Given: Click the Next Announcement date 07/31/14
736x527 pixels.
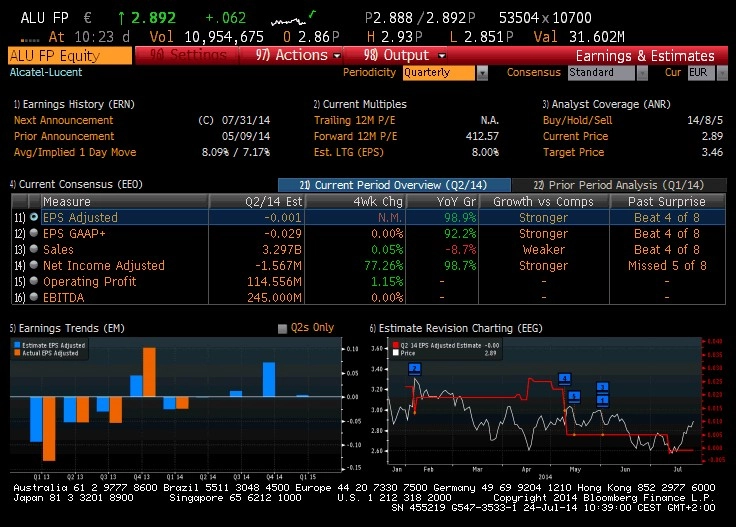Looking at the screenshot, I should (x=246, y=120).
